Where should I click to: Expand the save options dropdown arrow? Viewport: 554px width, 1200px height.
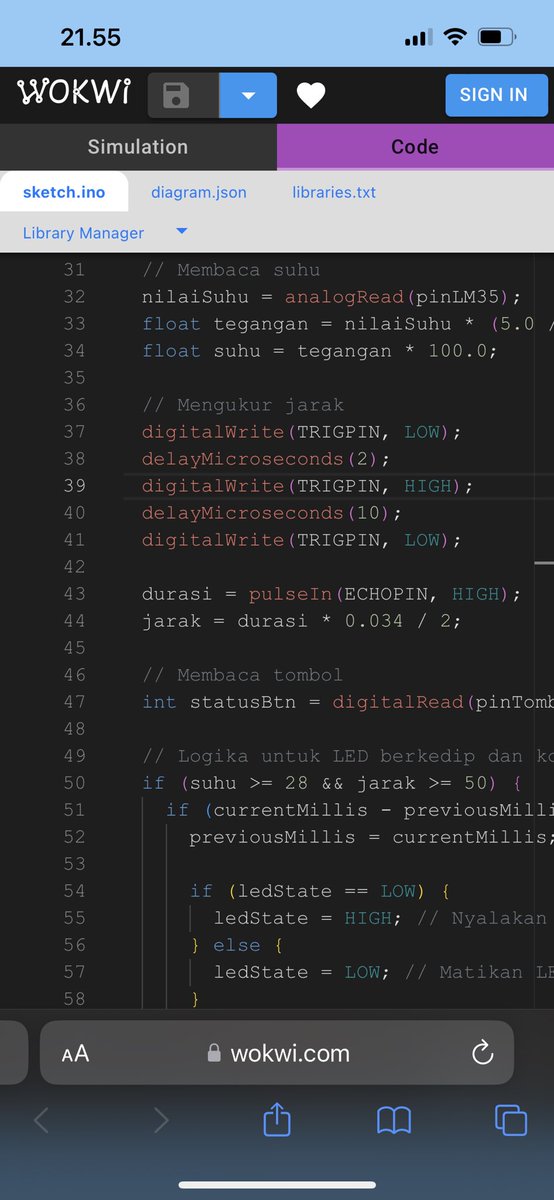pyautogui.click(x=248, y=96)
